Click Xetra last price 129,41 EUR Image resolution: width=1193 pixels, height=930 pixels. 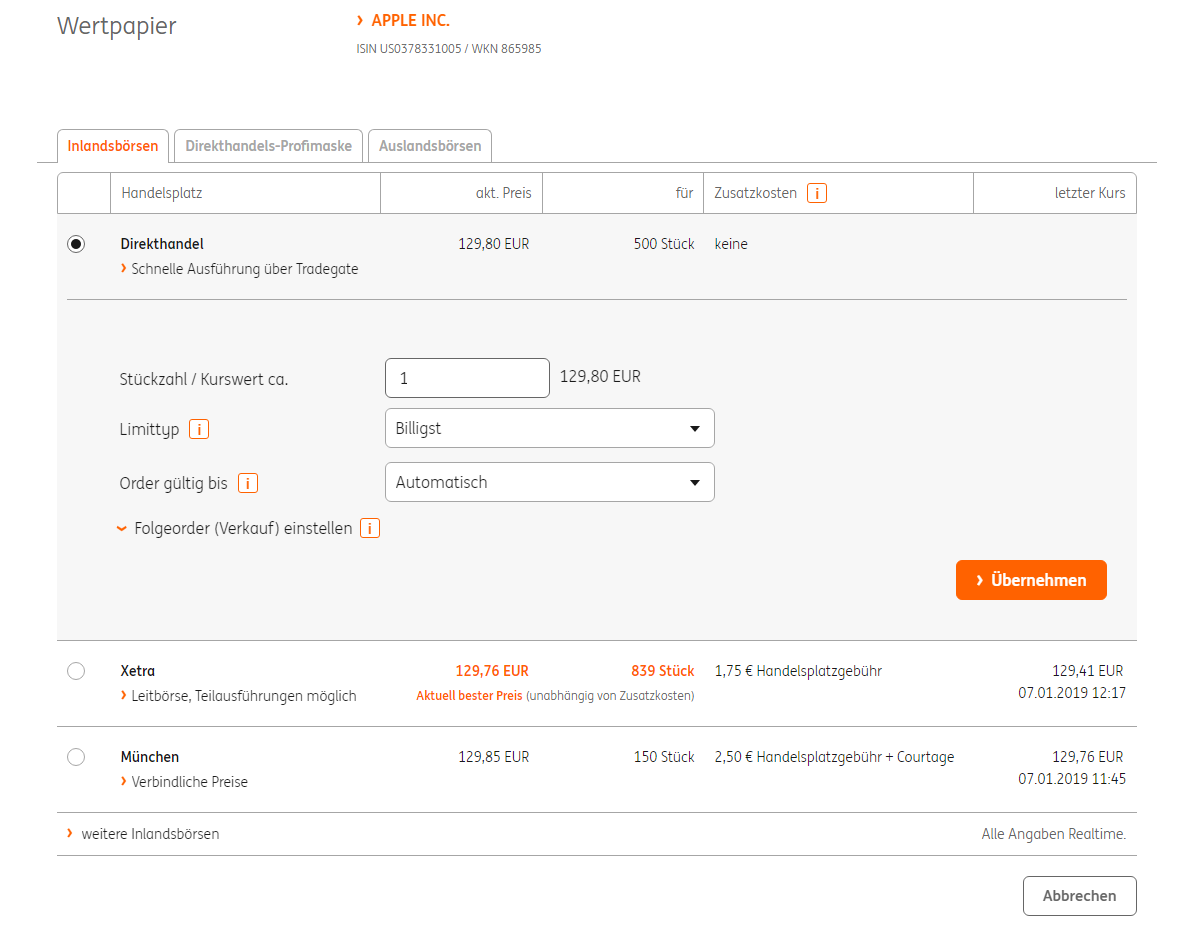(1087, 671)
